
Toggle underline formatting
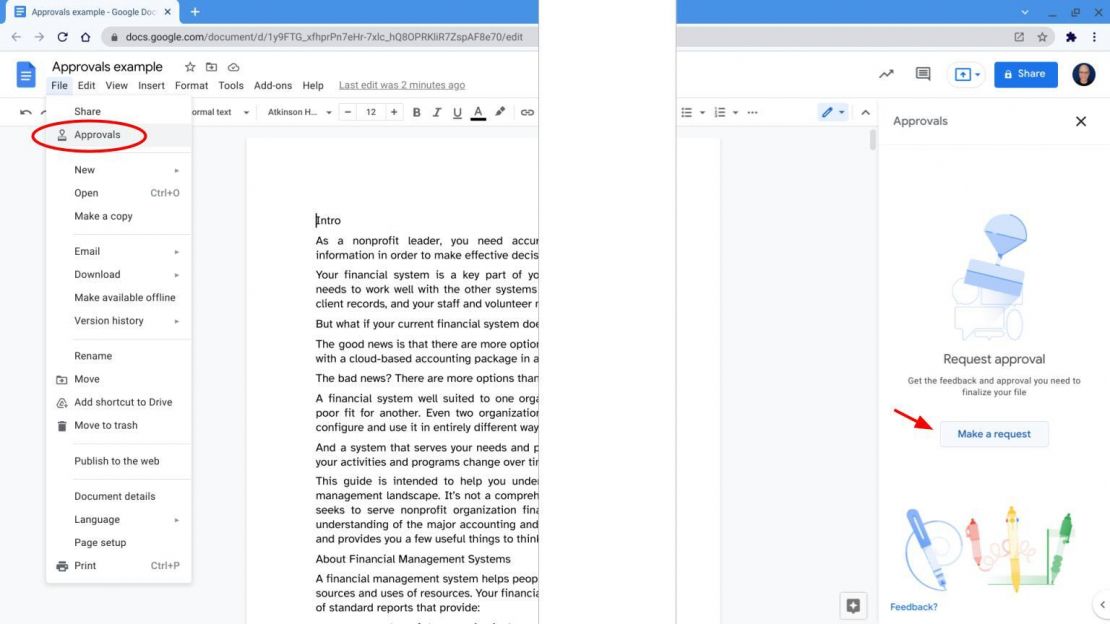coord(457,112)
